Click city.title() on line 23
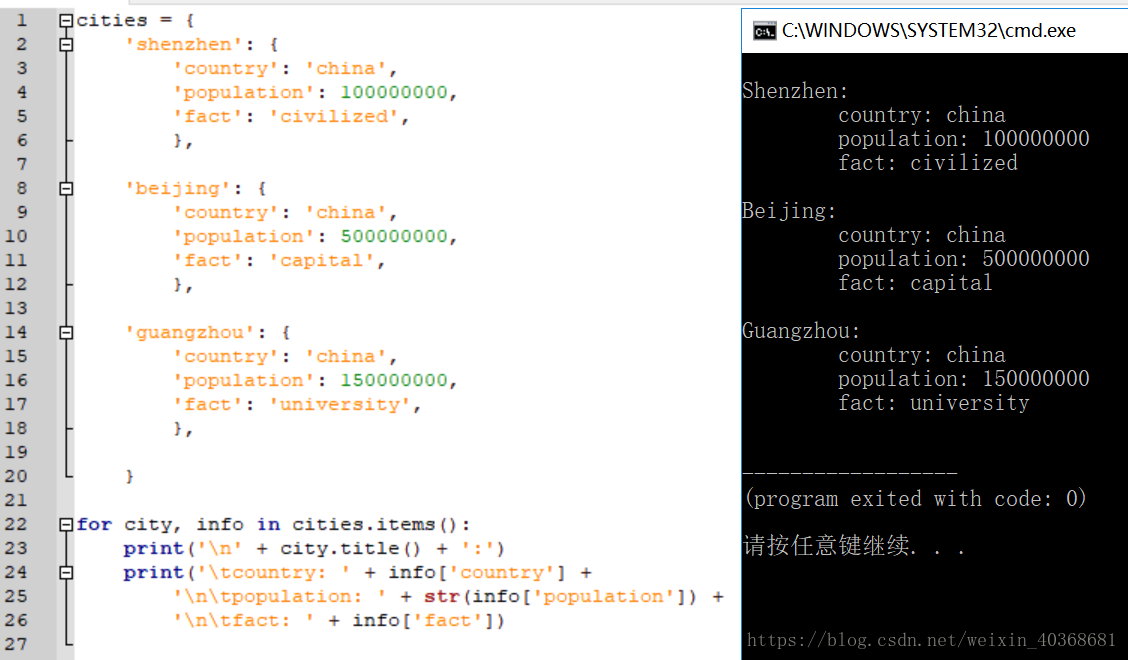 coord(350,548)
